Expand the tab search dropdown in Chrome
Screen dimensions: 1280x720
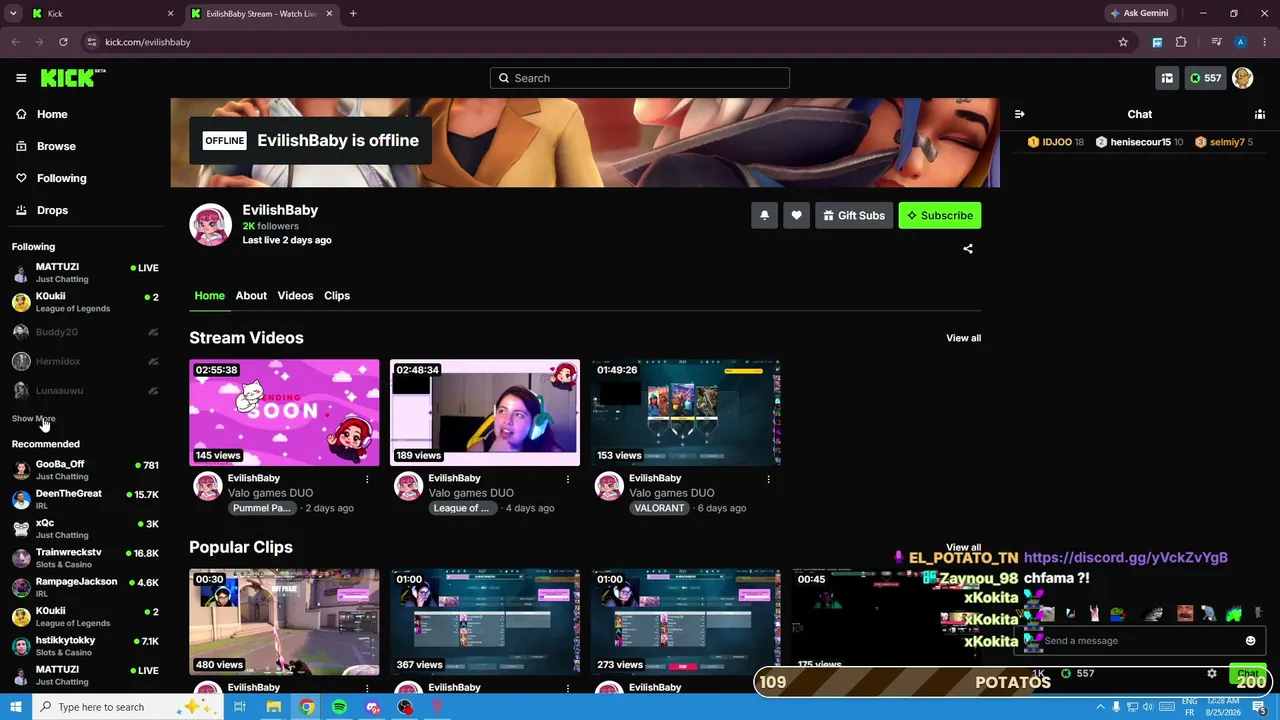coord(13,14)
